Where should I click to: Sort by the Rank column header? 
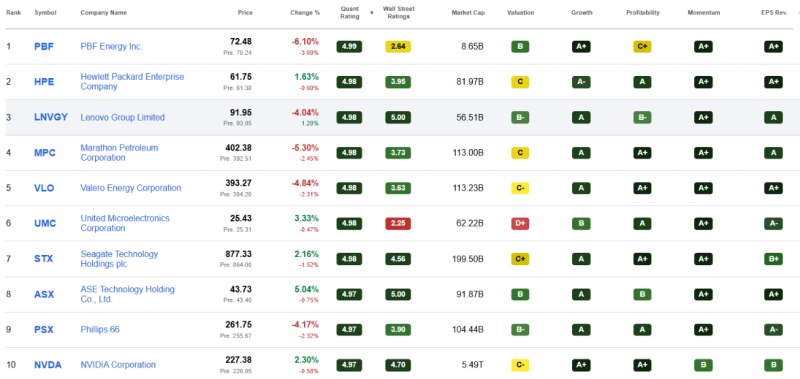[x=14, y=13]
